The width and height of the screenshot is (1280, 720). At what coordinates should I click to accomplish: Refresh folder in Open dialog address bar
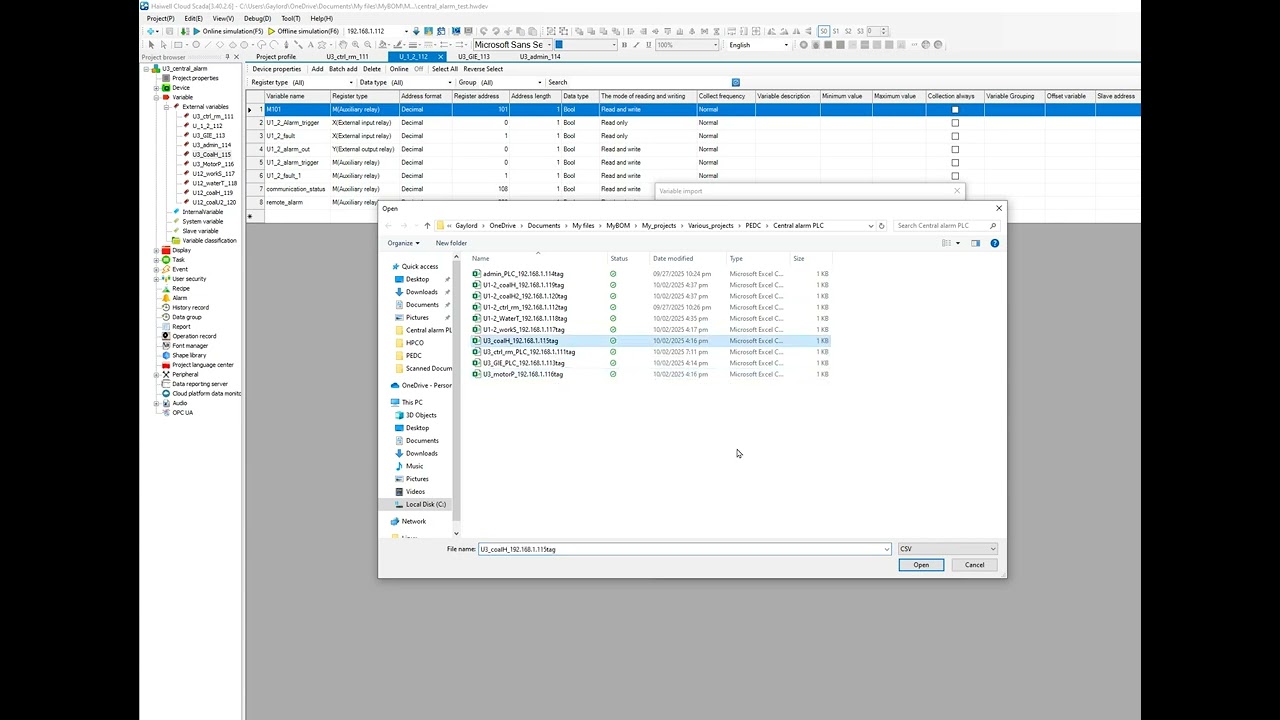882,226
